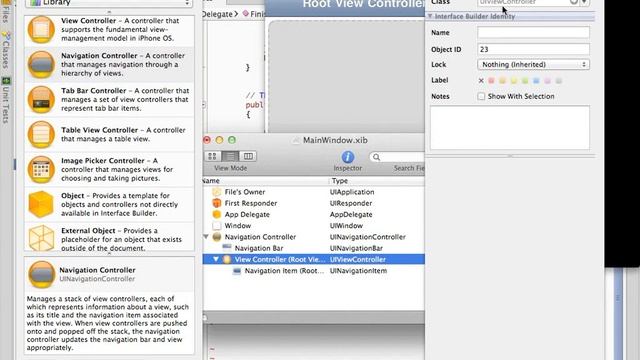Screen dimensions: 640x360
Task: Open the Files side tab
Action: point(6,12)
